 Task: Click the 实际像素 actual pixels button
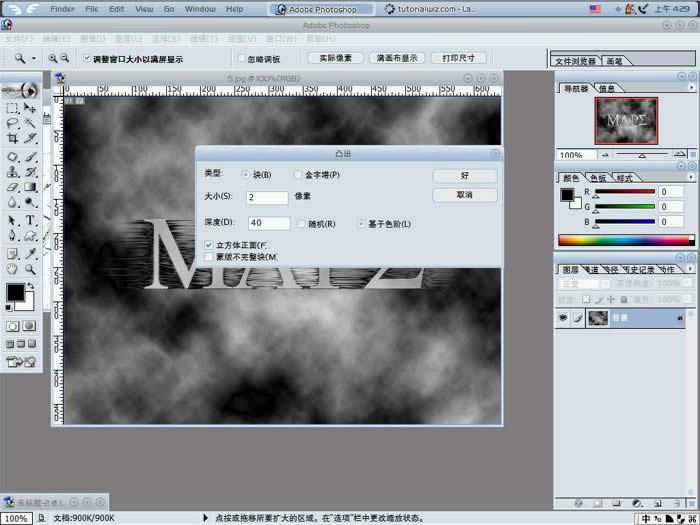(x=335, y=58)
